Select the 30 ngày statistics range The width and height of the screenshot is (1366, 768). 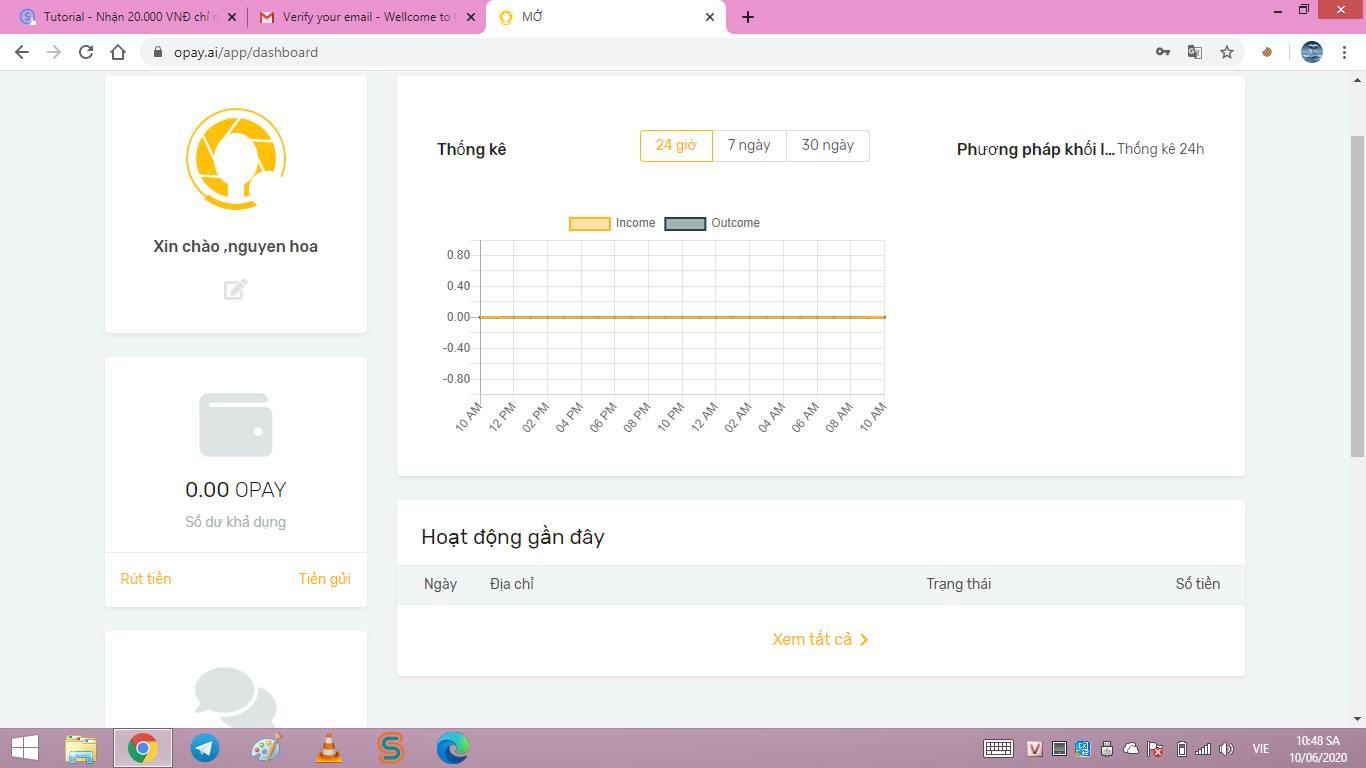tap(828, 145)
